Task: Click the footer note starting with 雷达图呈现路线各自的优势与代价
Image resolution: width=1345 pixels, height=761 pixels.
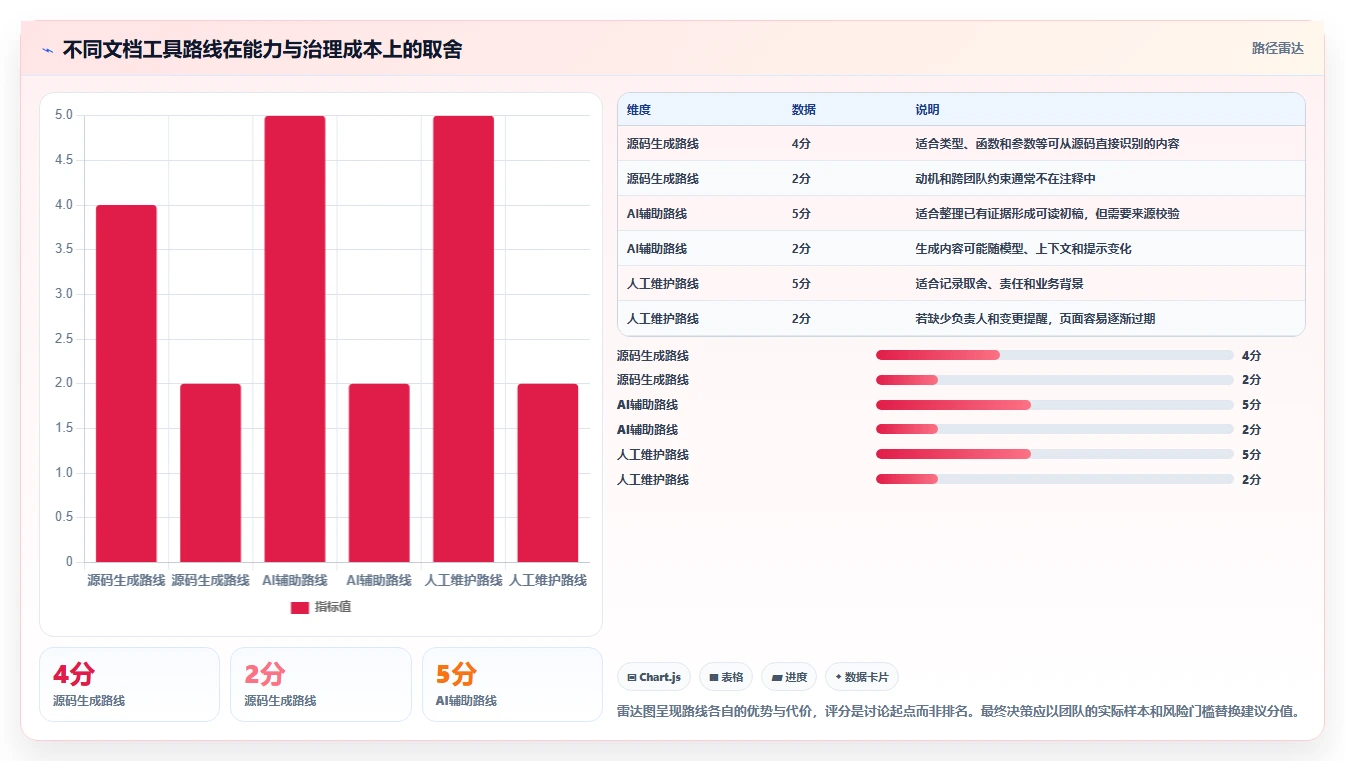Action: (960, 712)
